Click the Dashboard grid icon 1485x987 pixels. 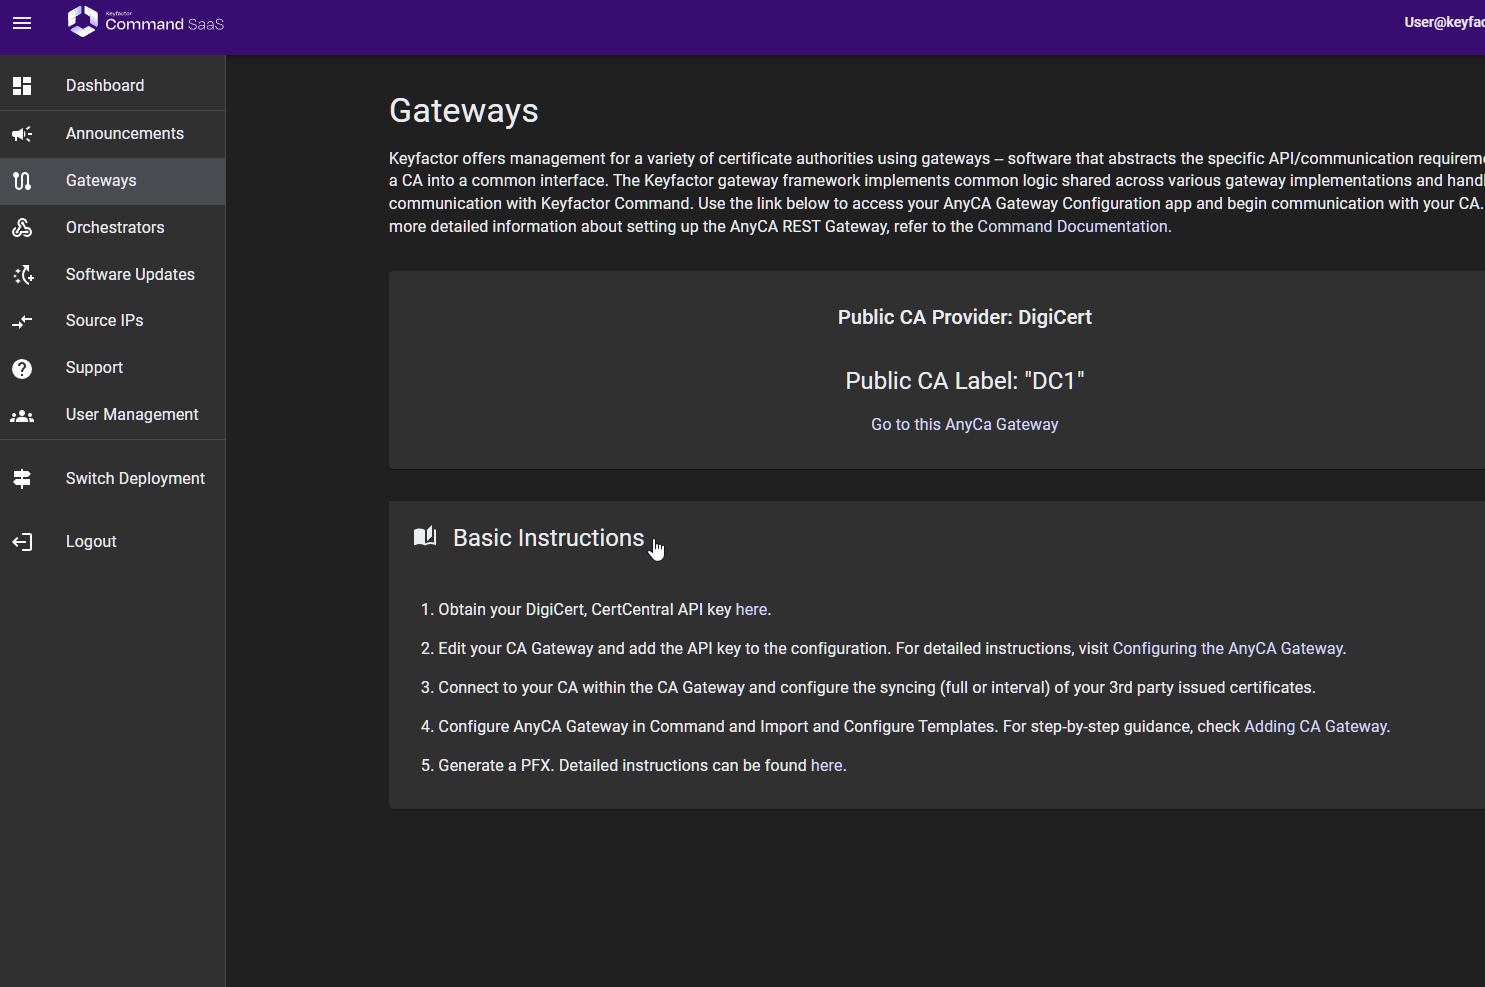(x=22, y=86)
